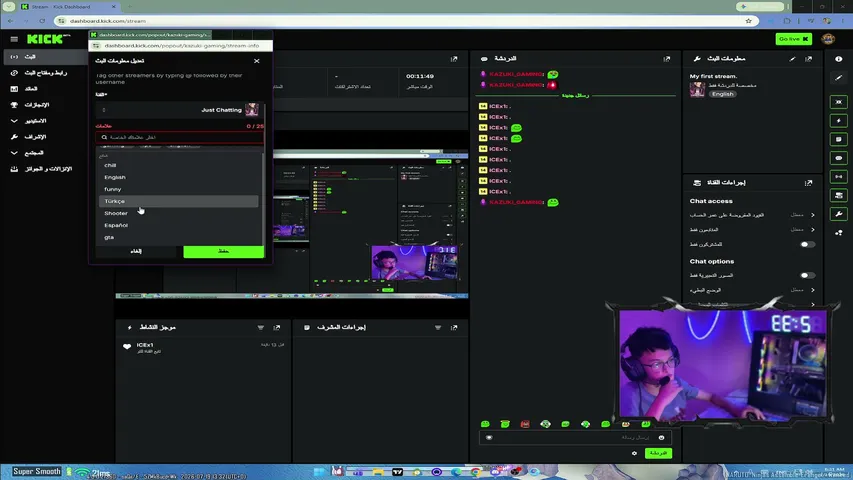The image size is (853, 480).
Task: Click pencil edit icon in right rail
Action: point(838,78)
